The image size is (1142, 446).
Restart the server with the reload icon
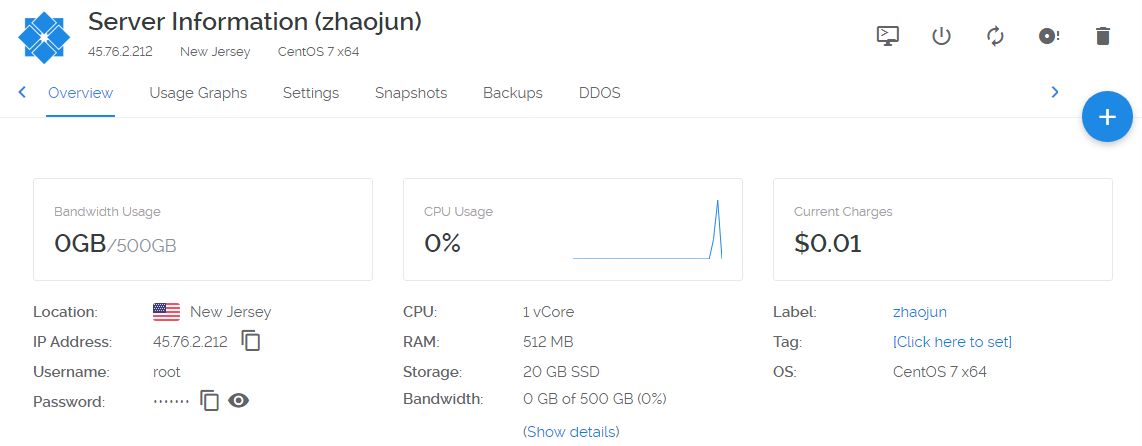995,36
